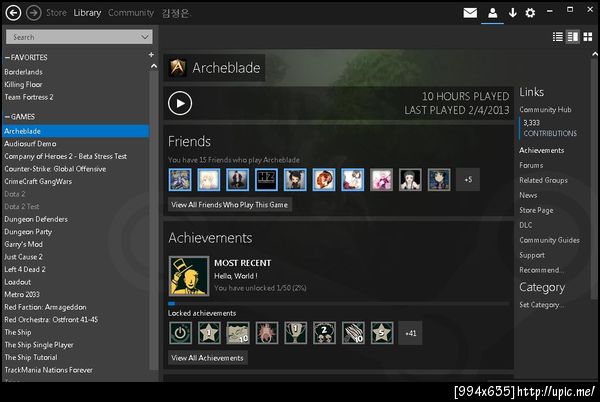Select Counter-Strike: Global Offensive

[55, 169]
